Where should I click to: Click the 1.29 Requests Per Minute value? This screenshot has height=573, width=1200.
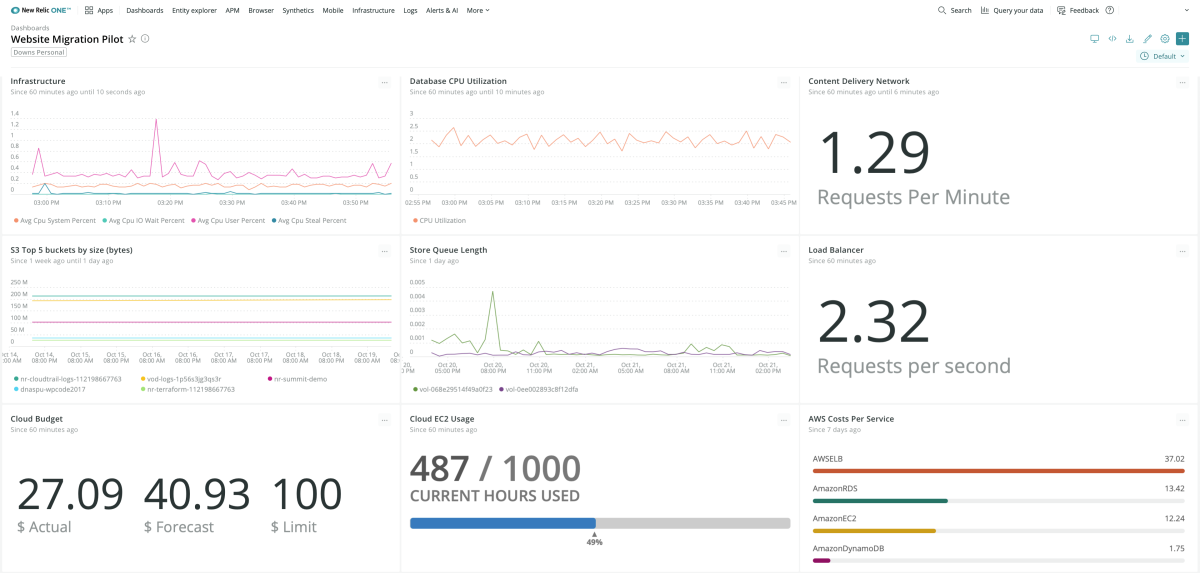pos(874,153)
